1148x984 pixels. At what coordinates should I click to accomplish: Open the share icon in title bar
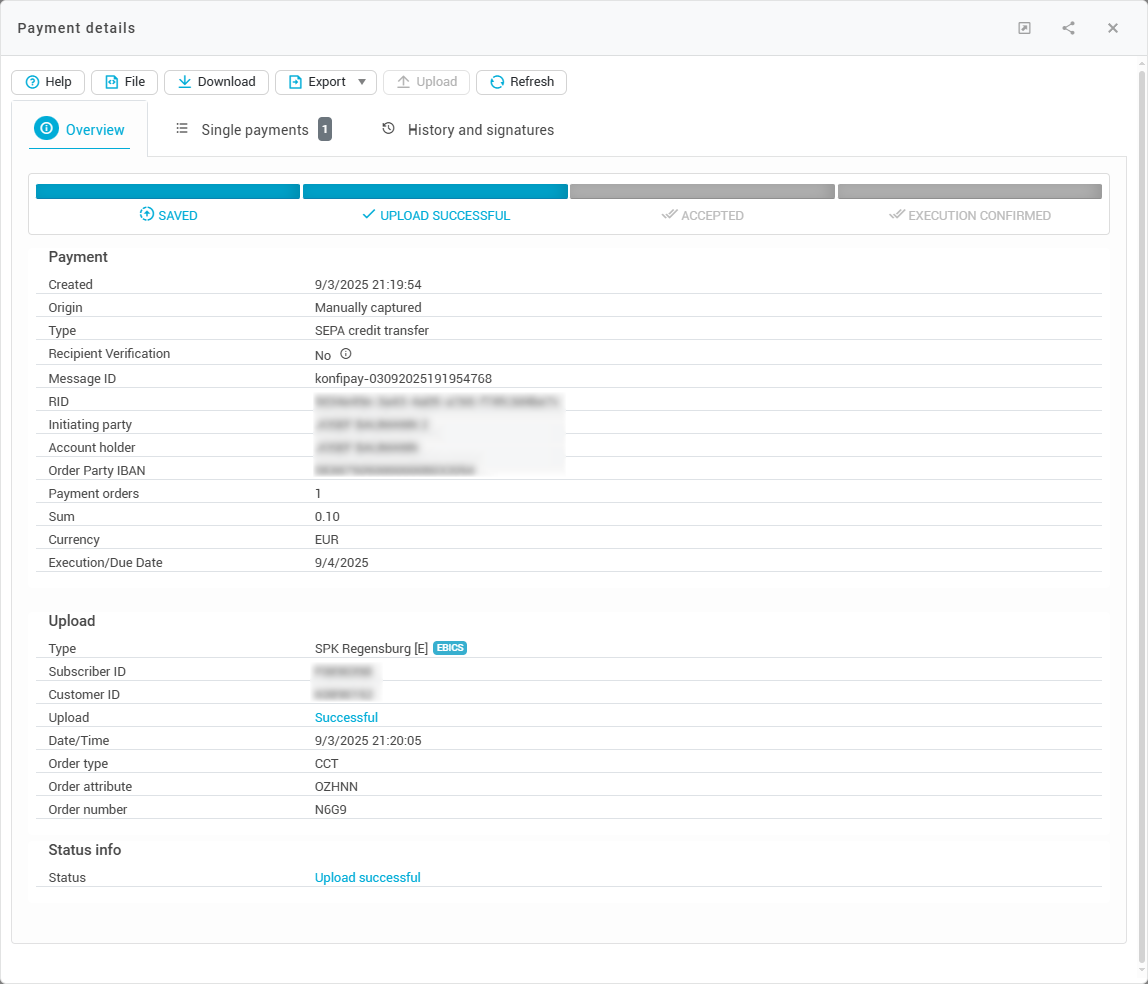[1068, 28]
